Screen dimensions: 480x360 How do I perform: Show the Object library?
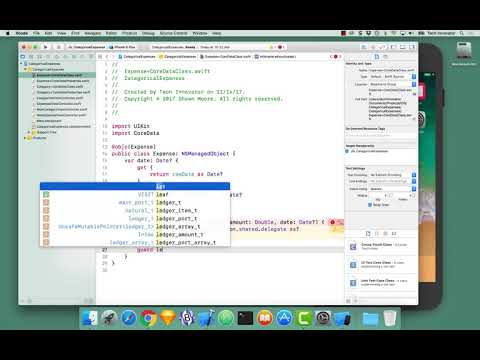coord(385,234)
